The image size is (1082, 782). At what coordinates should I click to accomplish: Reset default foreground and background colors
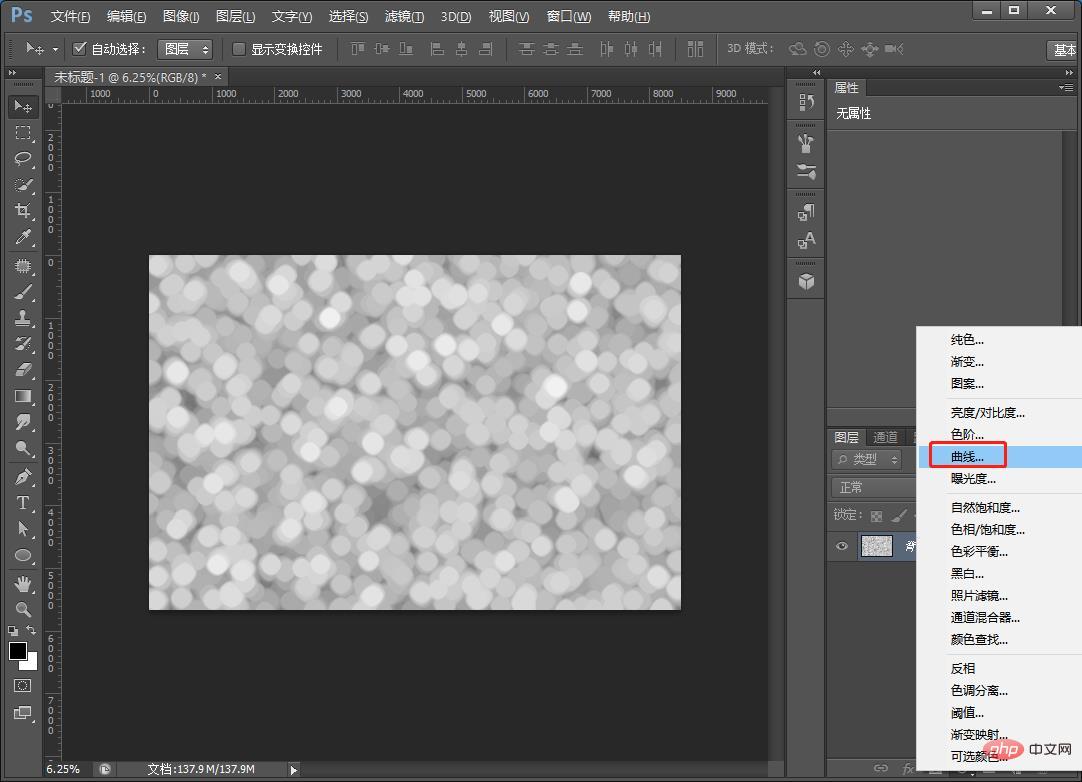pos(13,630)
